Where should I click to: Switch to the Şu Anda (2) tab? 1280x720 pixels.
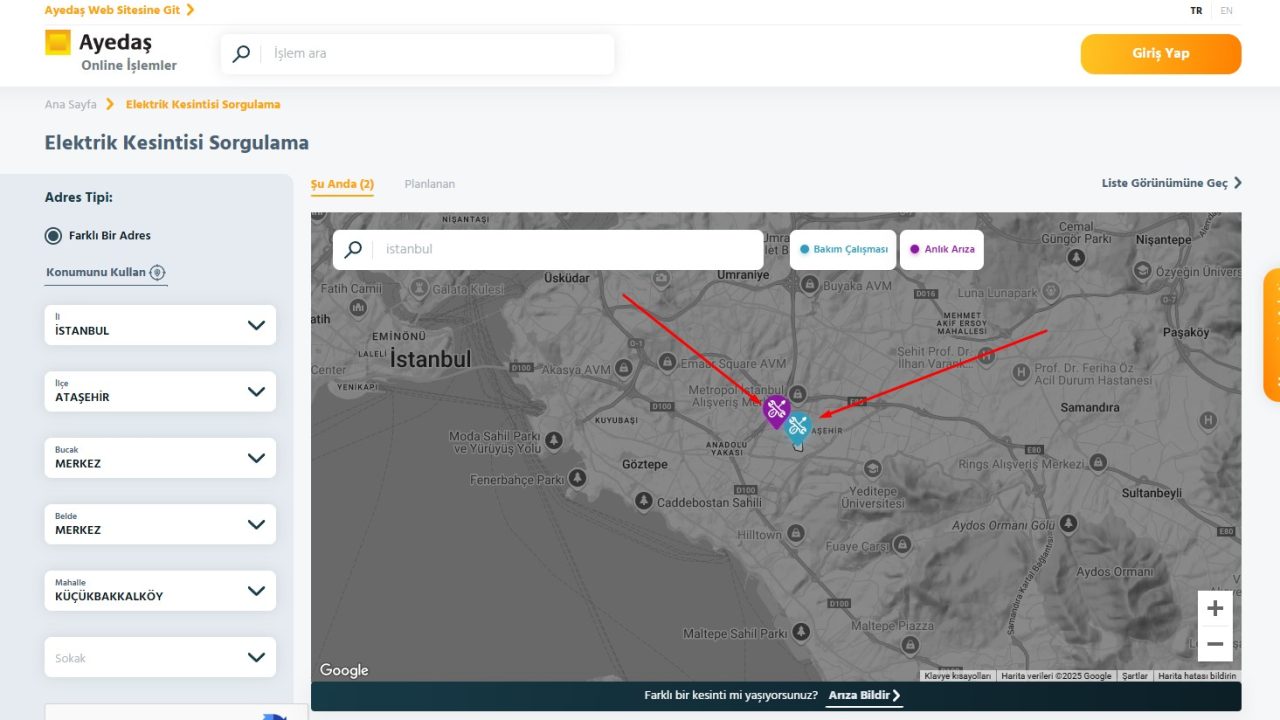(342, 184)
